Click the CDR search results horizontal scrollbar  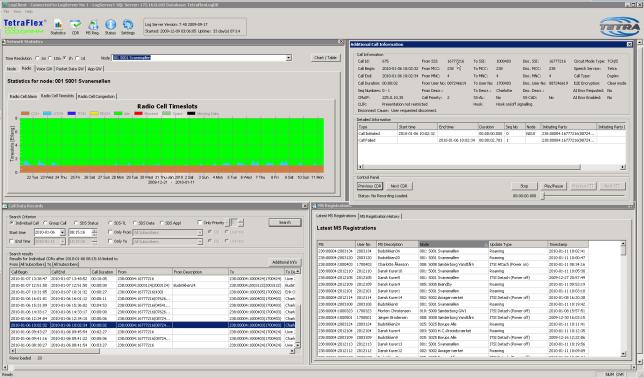[x=152, y=351]
